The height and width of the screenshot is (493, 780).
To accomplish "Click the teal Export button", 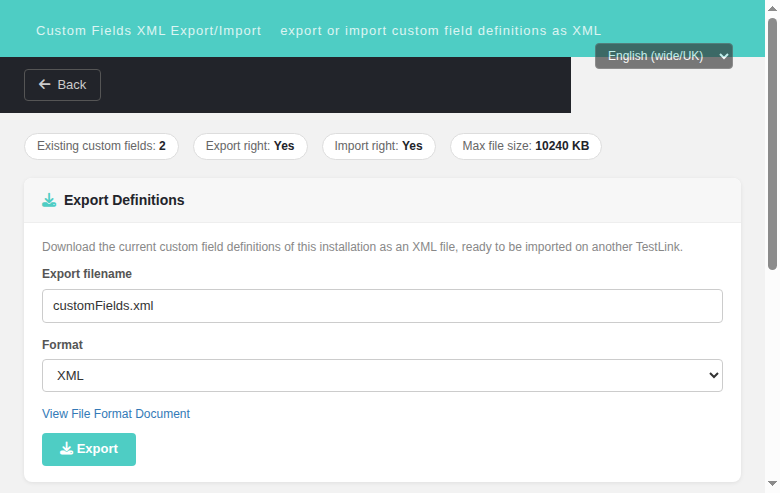I will [89, 449].
